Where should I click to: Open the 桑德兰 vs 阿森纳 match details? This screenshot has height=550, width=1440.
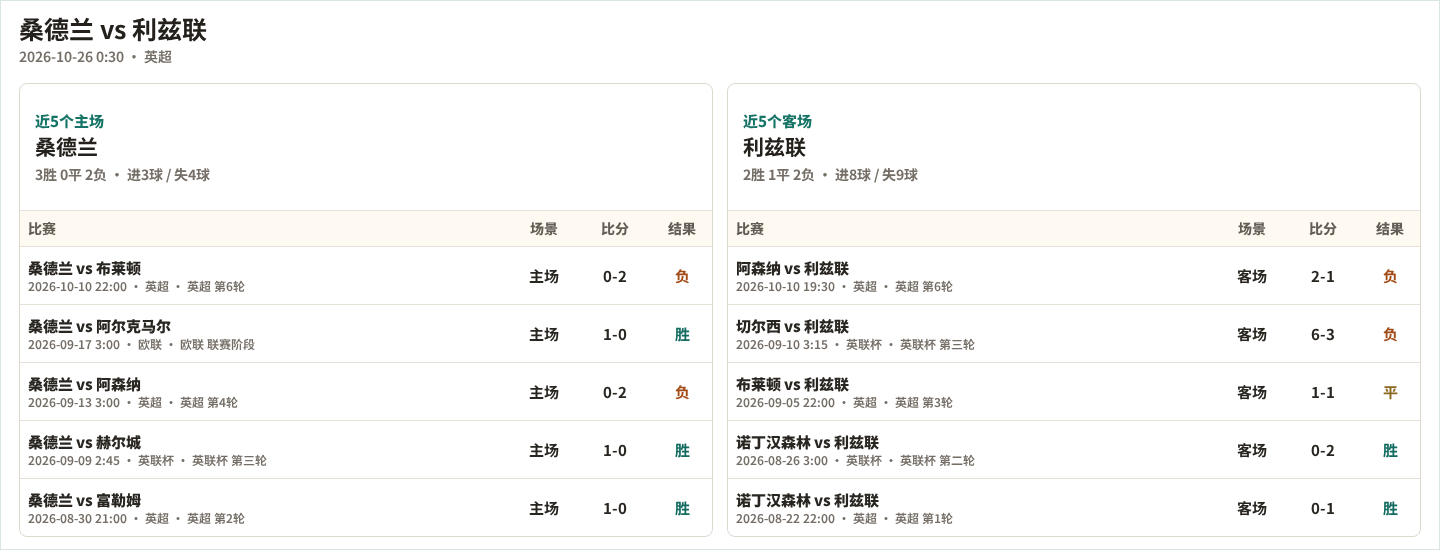pos(366,392)
